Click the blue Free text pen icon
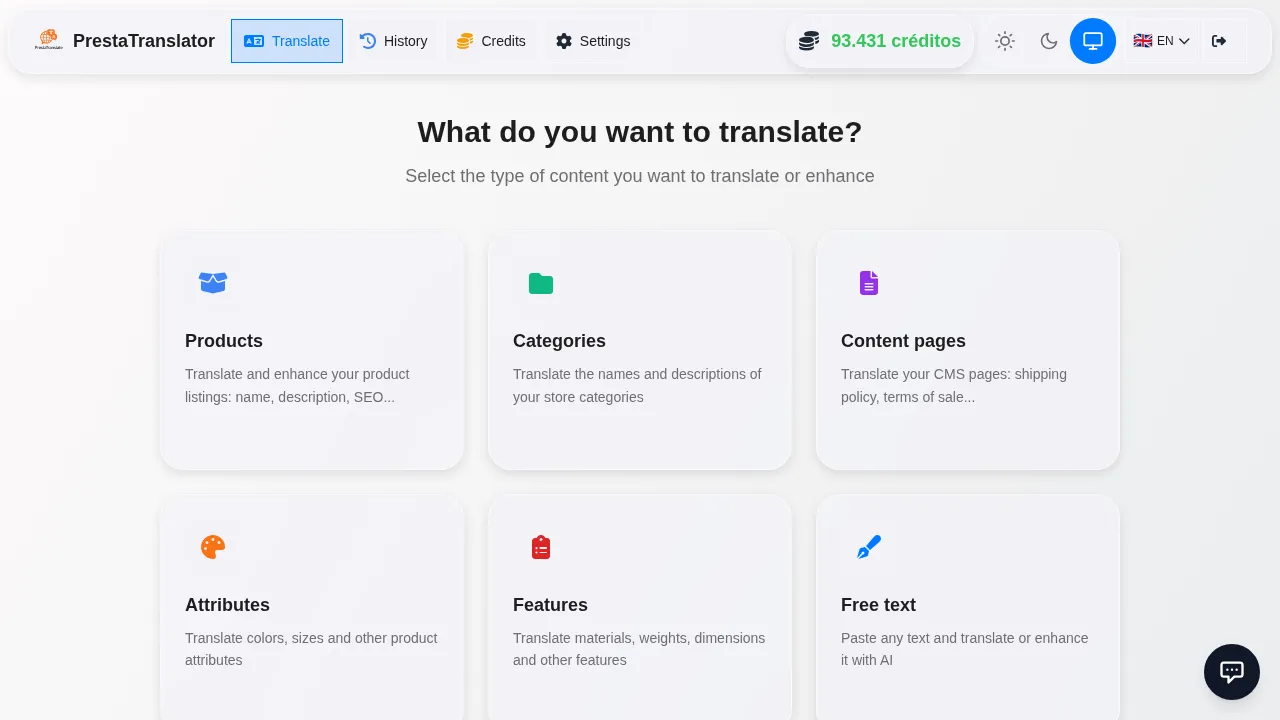The width and height of the screenshot is (1280, 720). [869, 547]
